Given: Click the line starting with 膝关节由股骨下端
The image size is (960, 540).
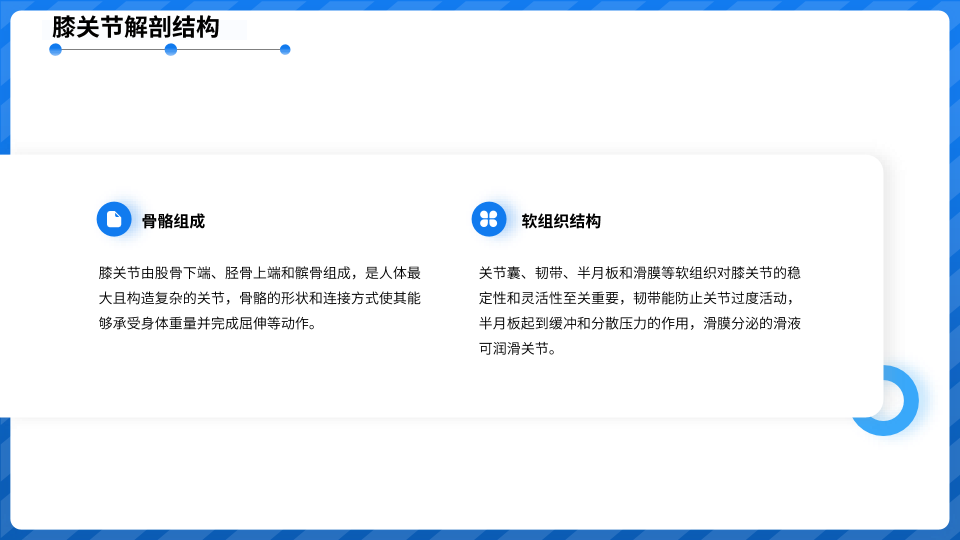Looking at the screenshot, I should (x=259, y=273).
